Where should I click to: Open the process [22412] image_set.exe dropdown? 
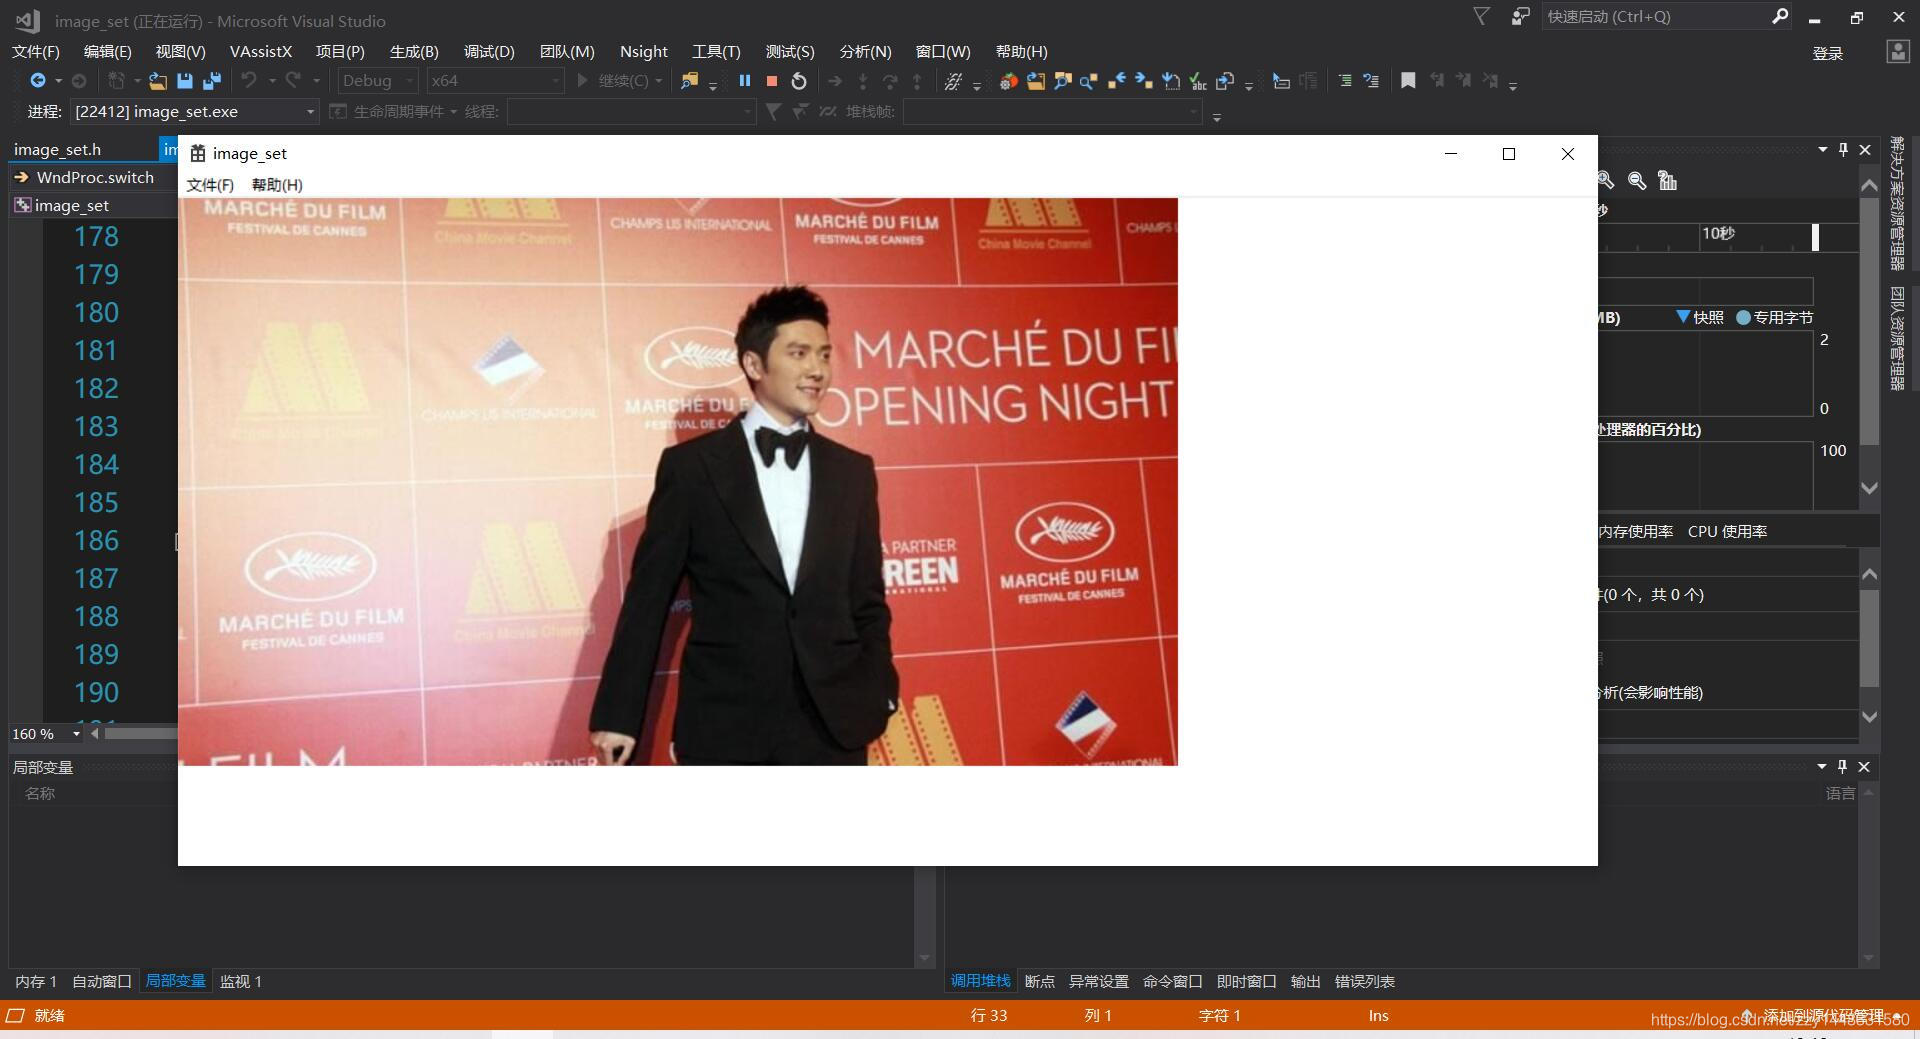pos(195,111)
